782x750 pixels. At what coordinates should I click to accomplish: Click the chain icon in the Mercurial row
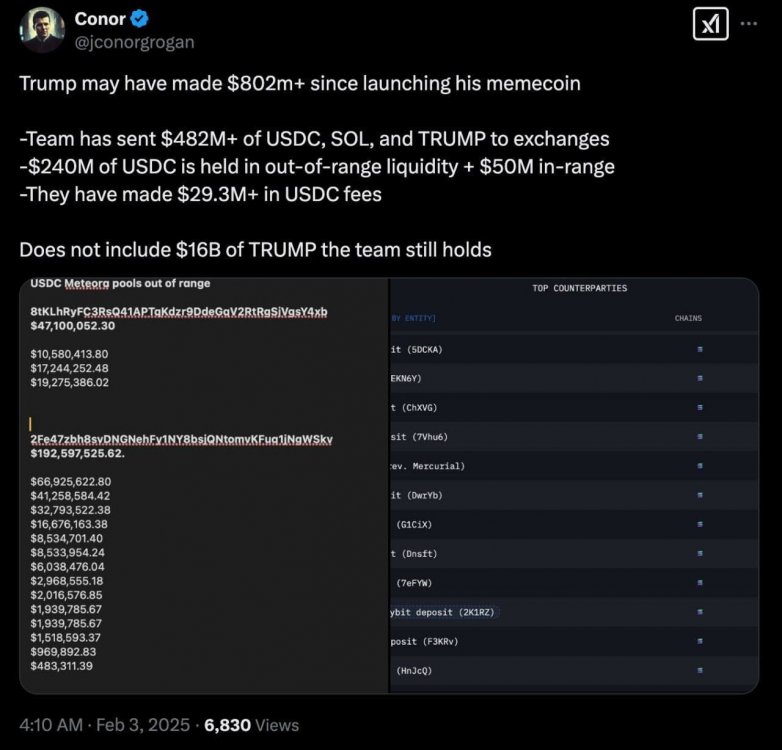point(700,466)
